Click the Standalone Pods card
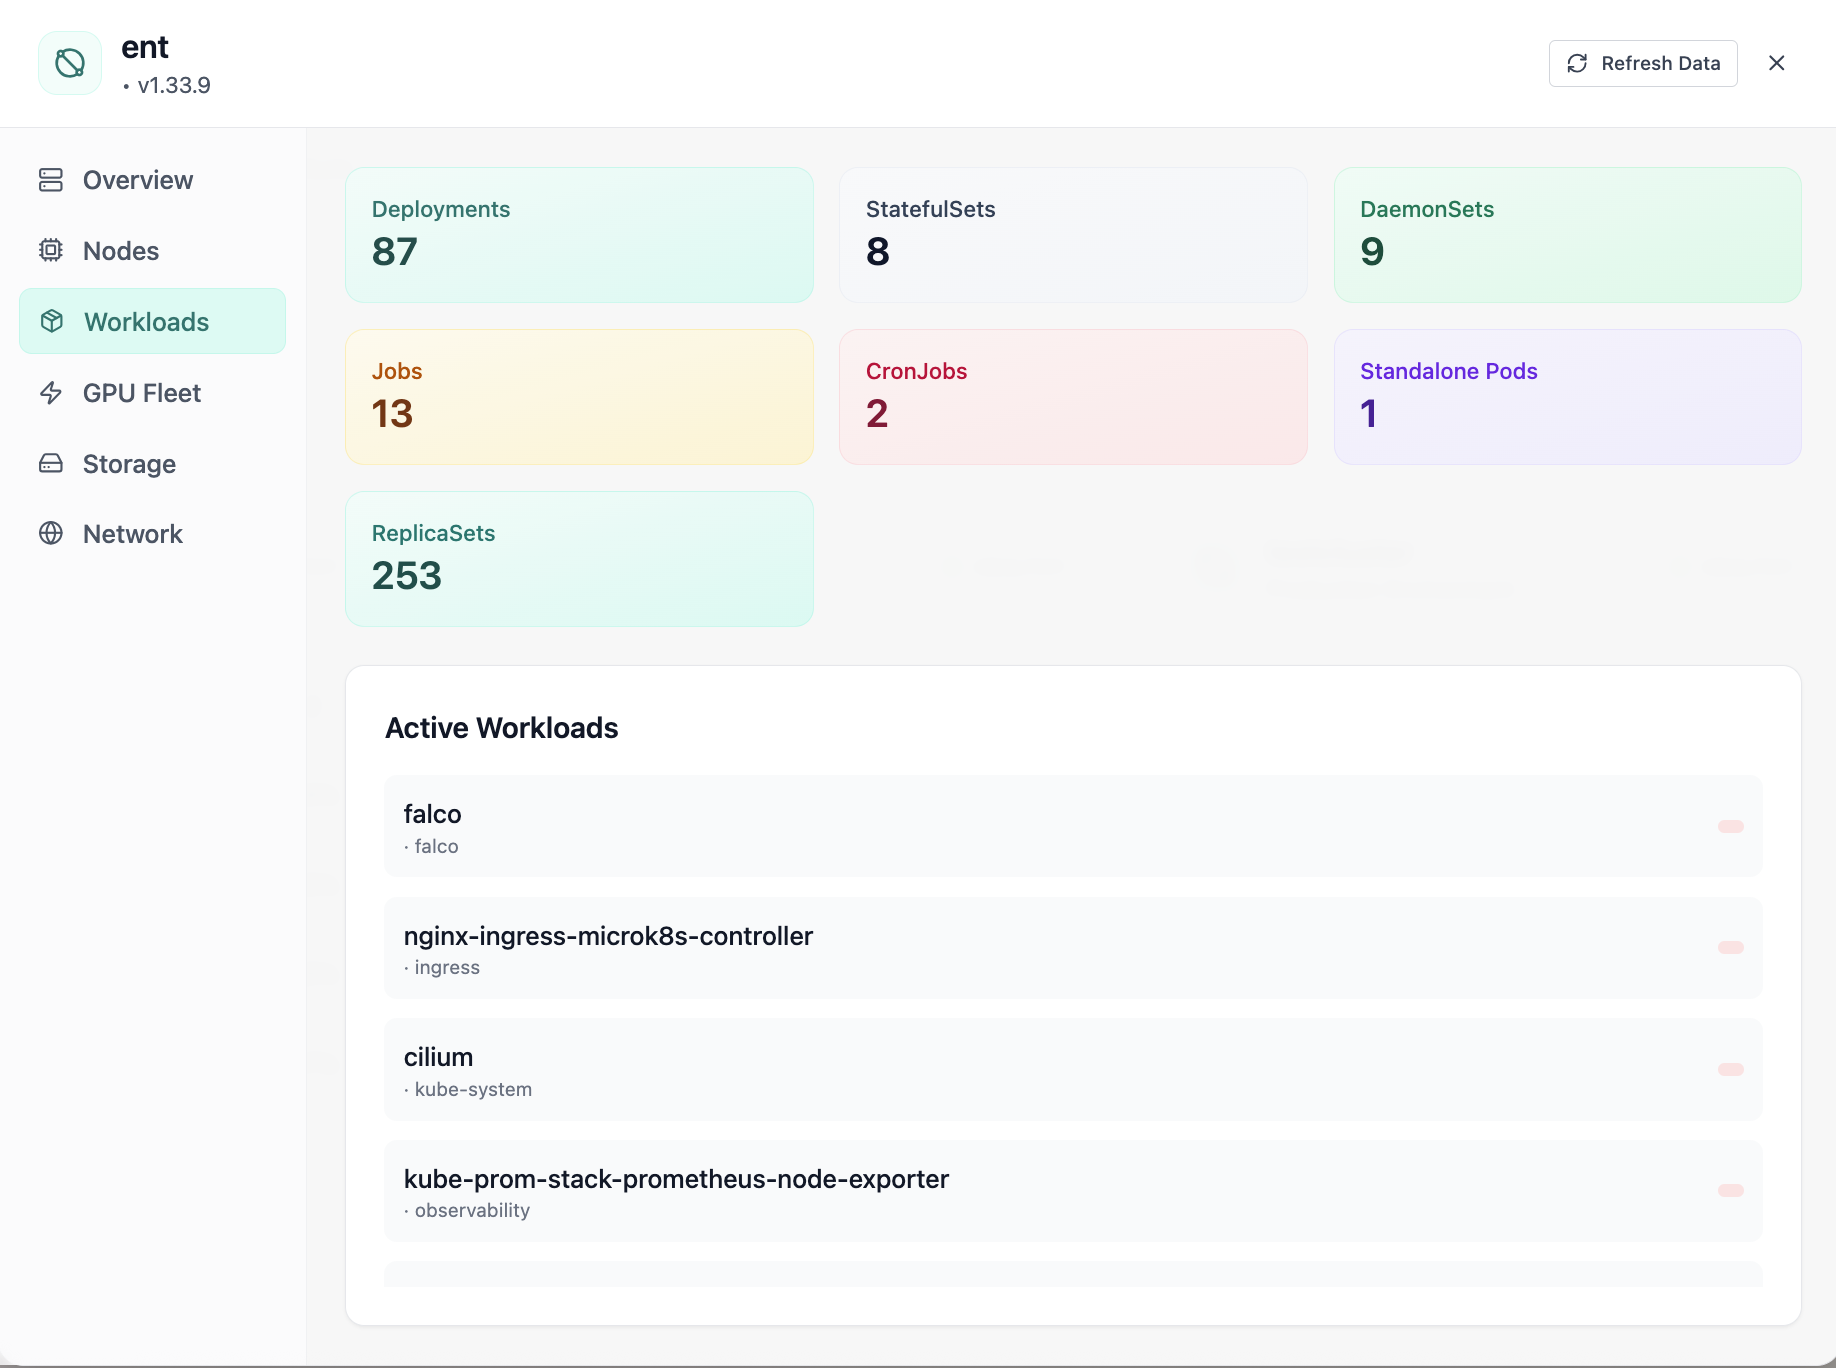Screen dimensions: 1836x1368 point(1567,397)
